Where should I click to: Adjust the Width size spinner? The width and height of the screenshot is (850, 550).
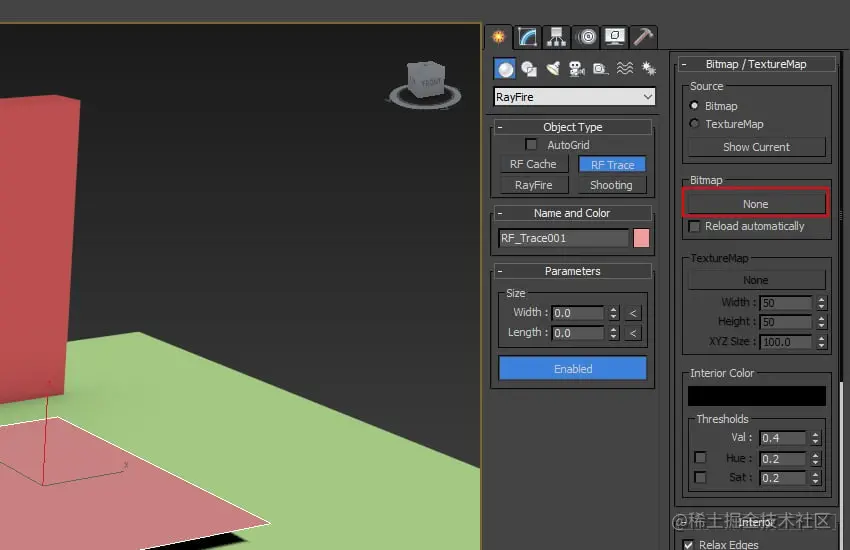pyautogui.click(x=614, y=313)
